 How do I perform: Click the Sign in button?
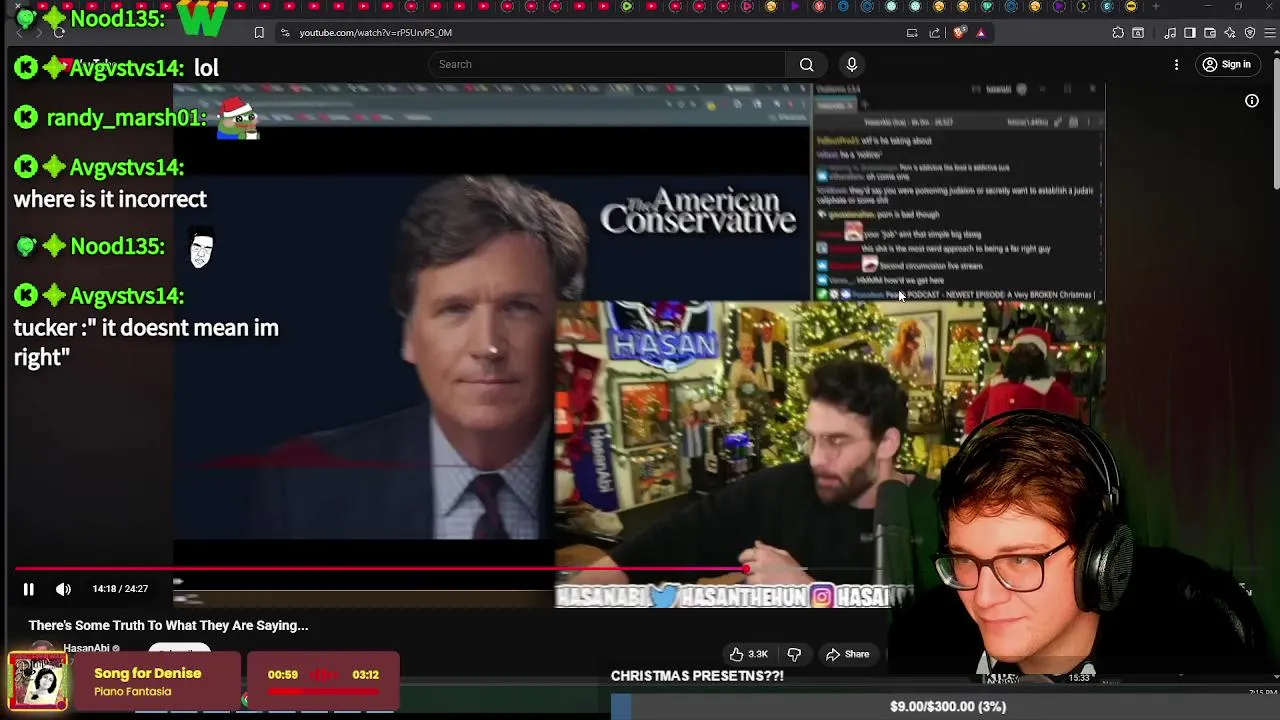[1227, 64]
